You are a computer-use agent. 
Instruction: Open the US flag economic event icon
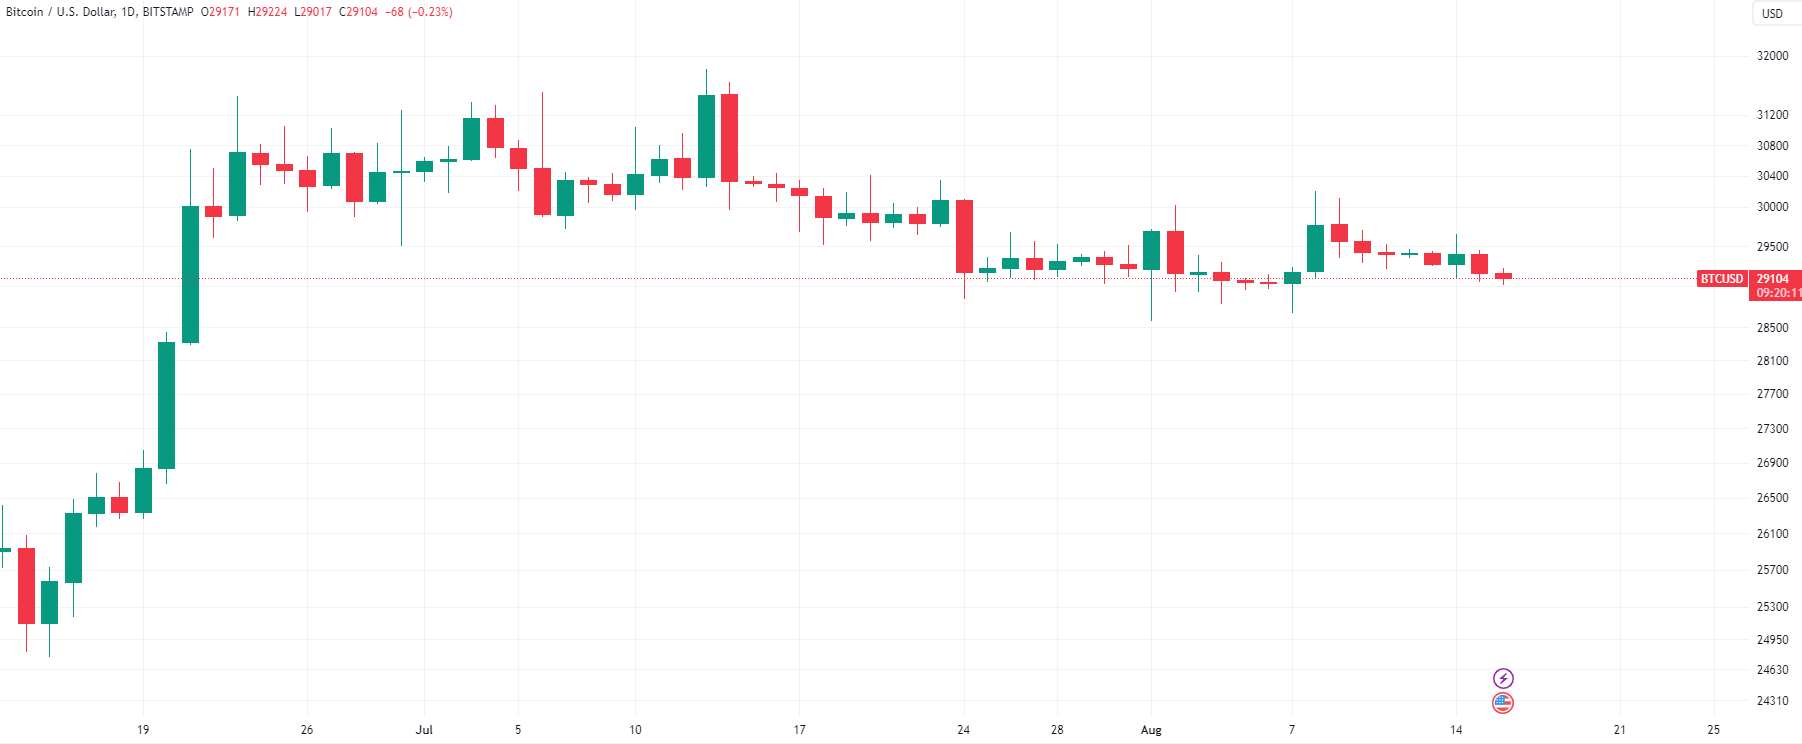1503,703
